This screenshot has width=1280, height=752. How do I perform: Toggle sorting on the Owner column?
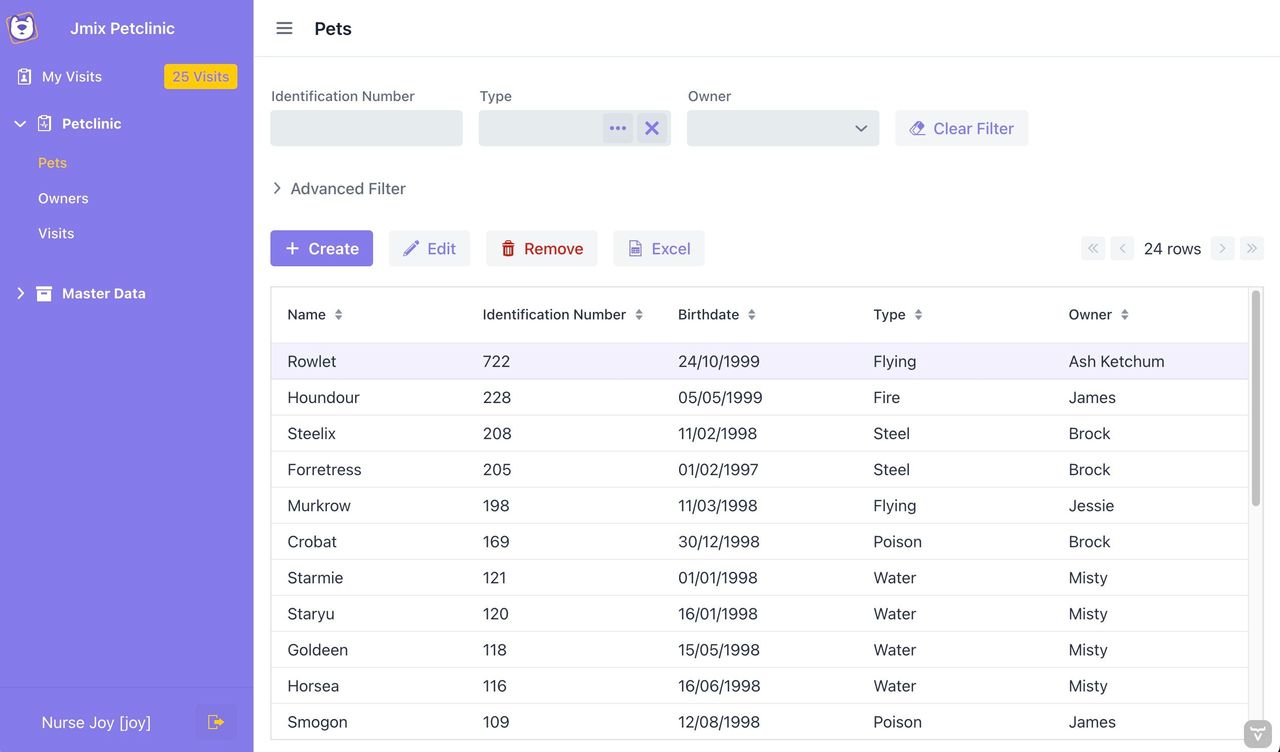pyautogui.click(x=1124, y=313)
